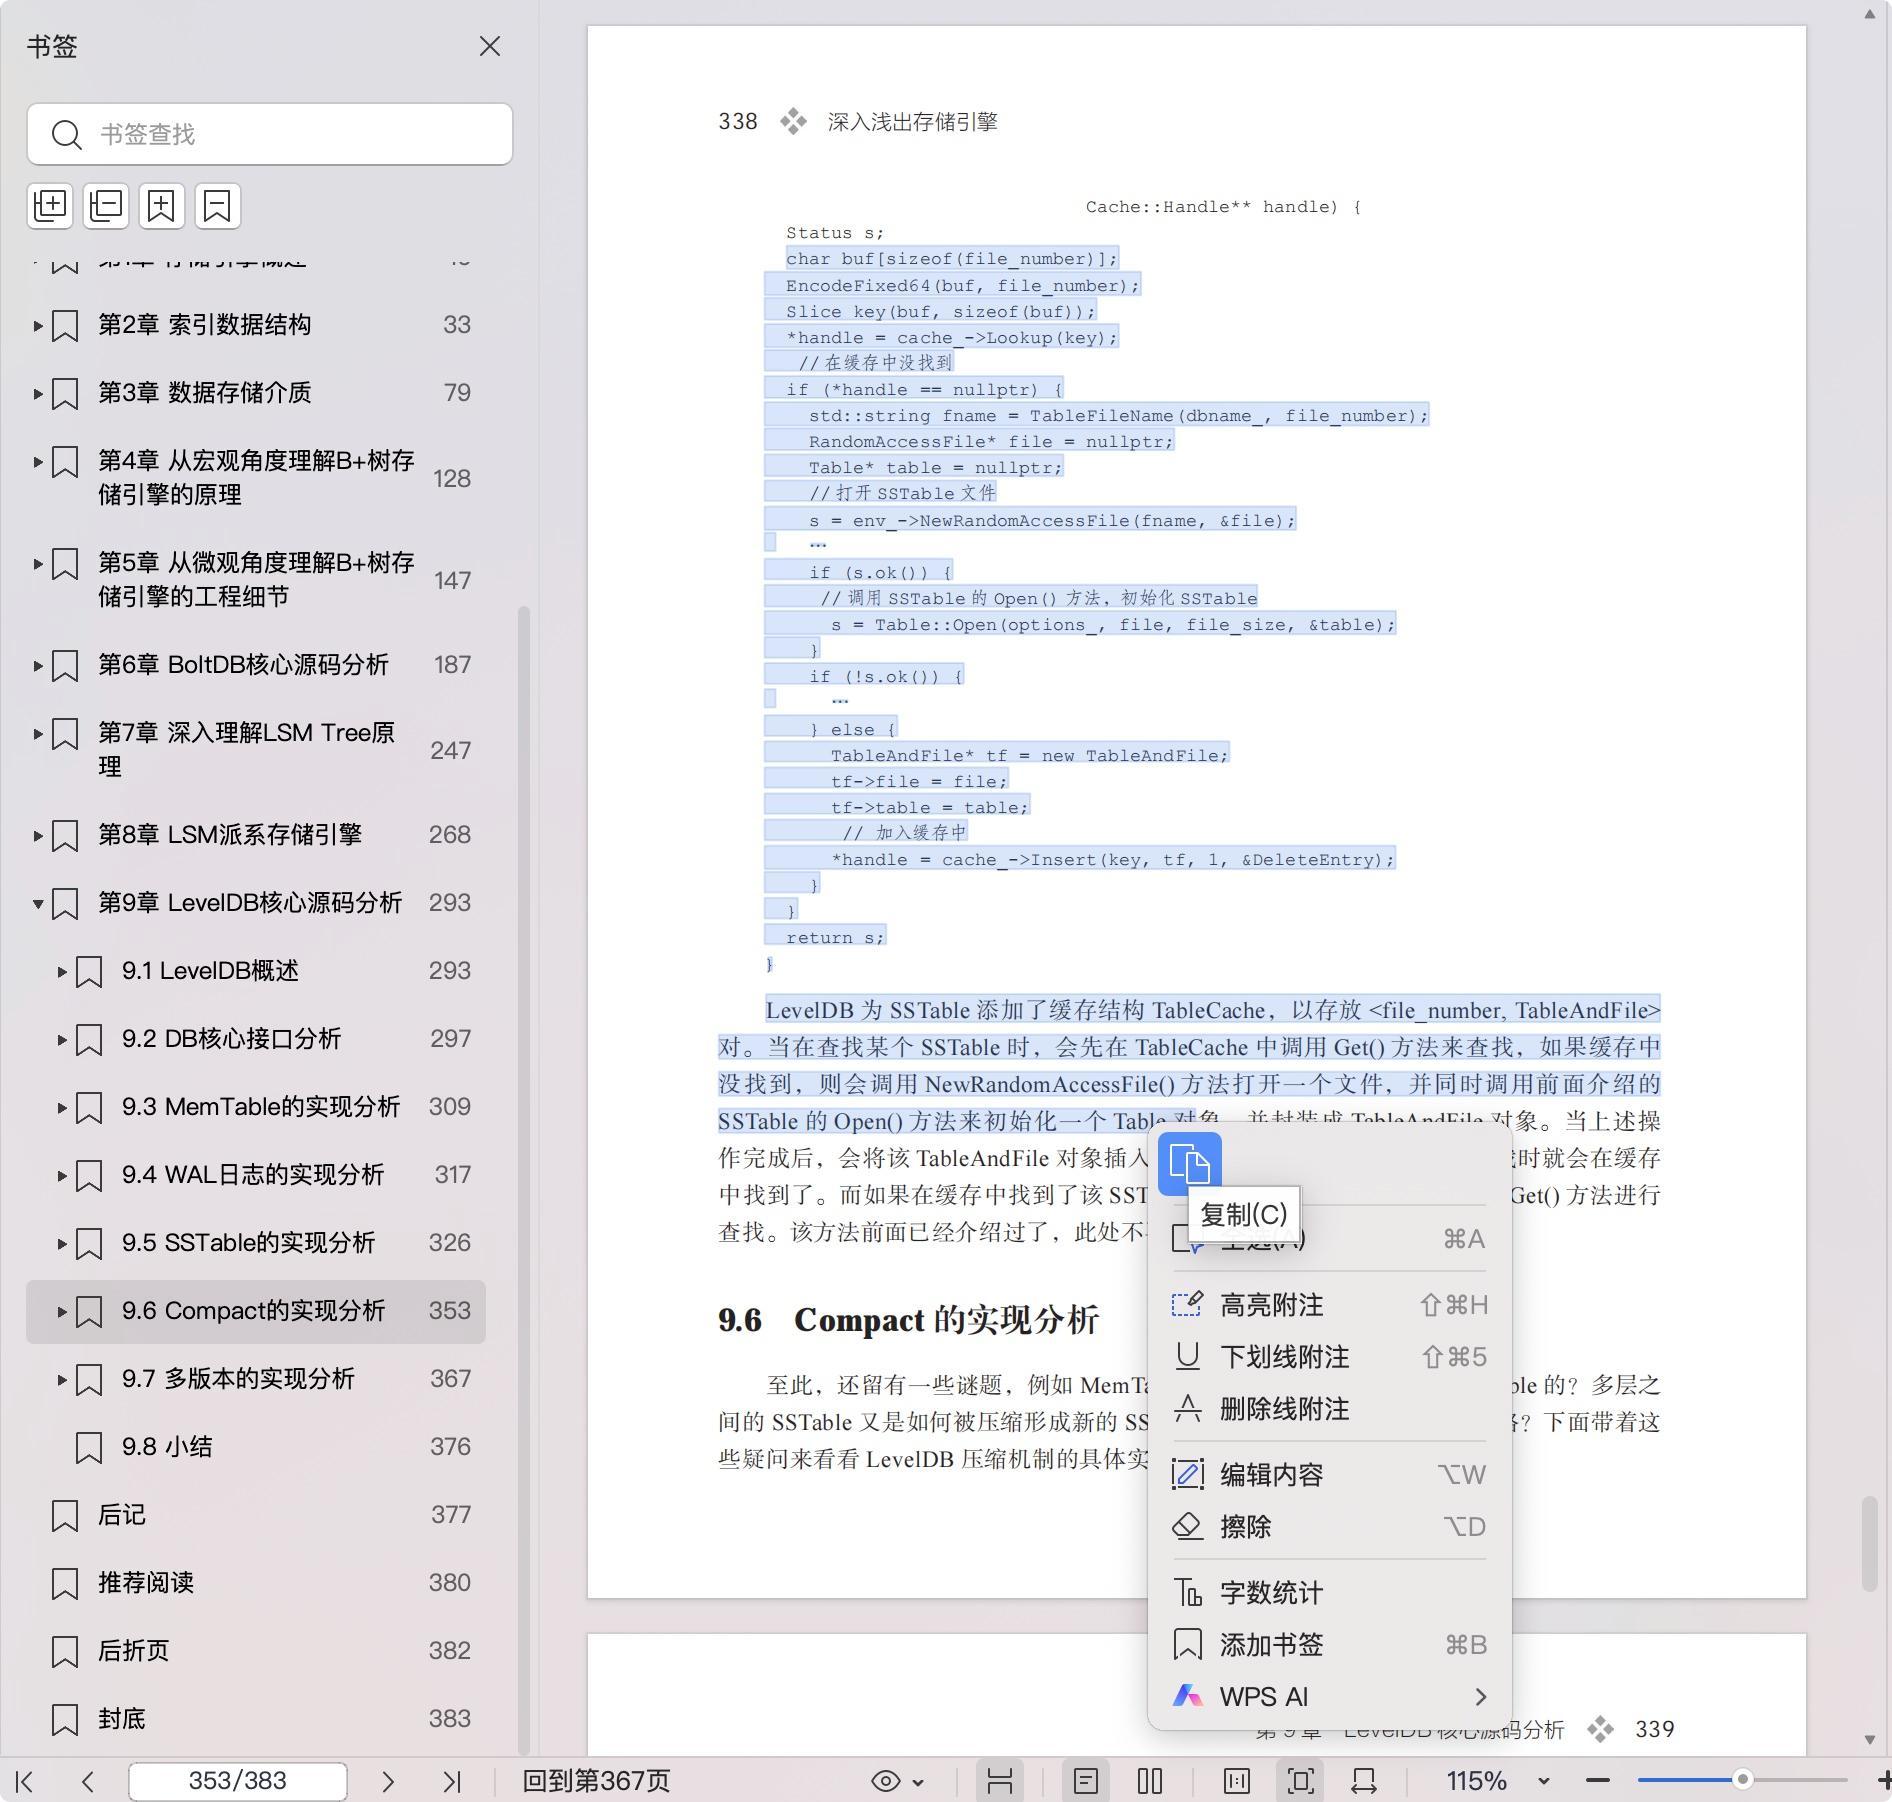Toggle fit-to-page full screen icon
This screenshot has width=1892, height=1802.
(x=1300, y=1781)
